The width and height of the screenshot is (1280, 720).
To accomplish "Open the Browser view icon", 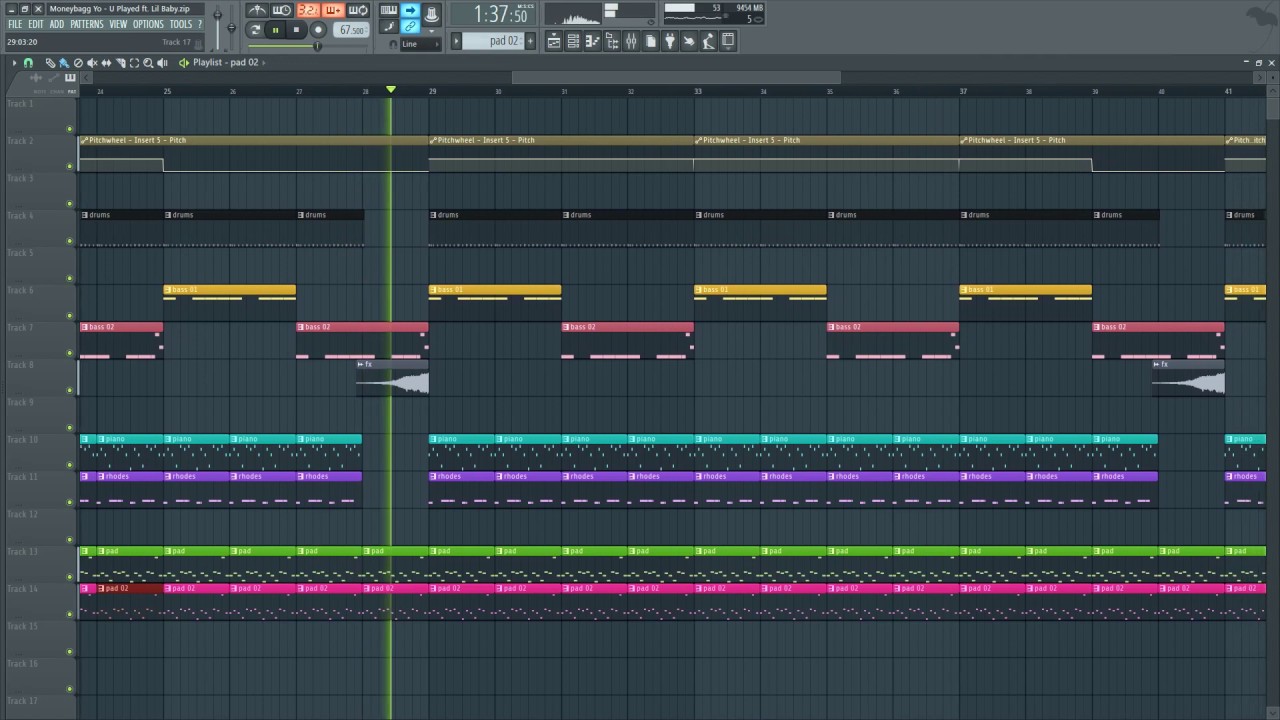I will click(612, 41).
